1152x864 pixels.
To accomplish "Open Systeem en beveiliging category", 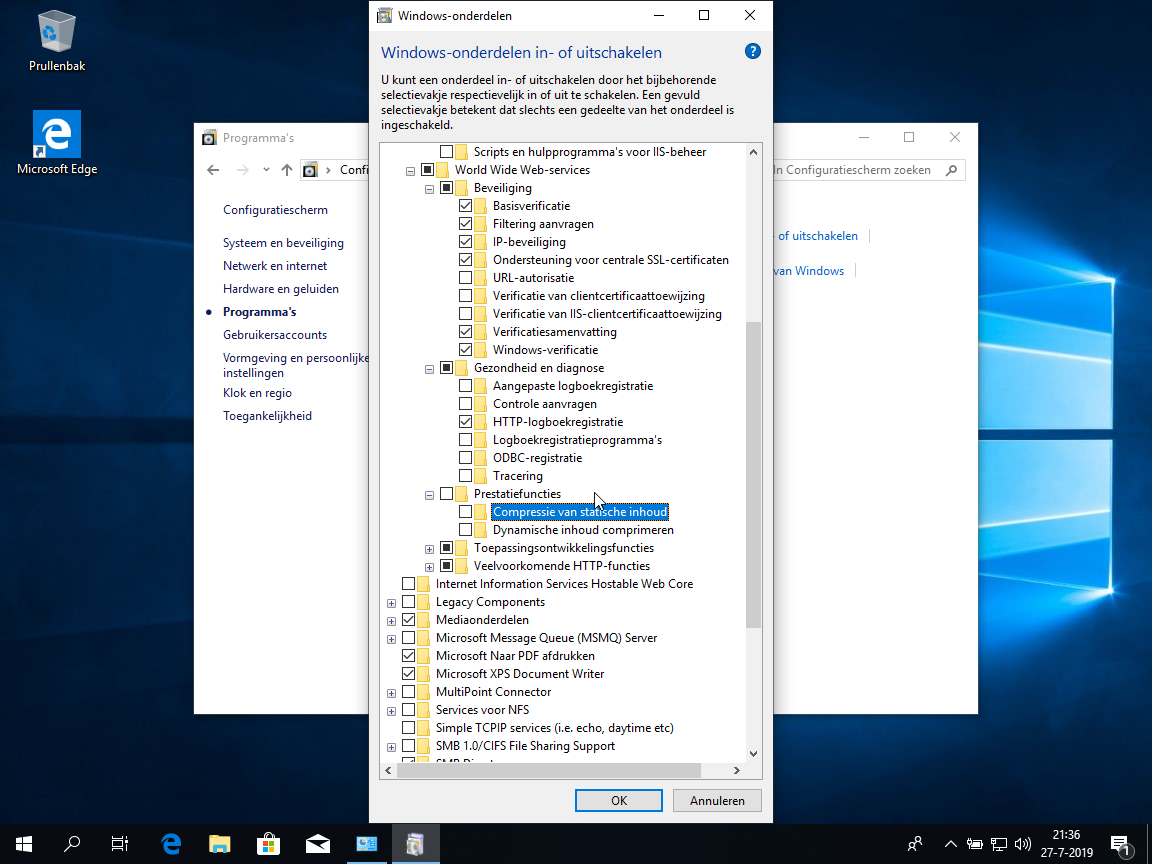I will point(283,242).
